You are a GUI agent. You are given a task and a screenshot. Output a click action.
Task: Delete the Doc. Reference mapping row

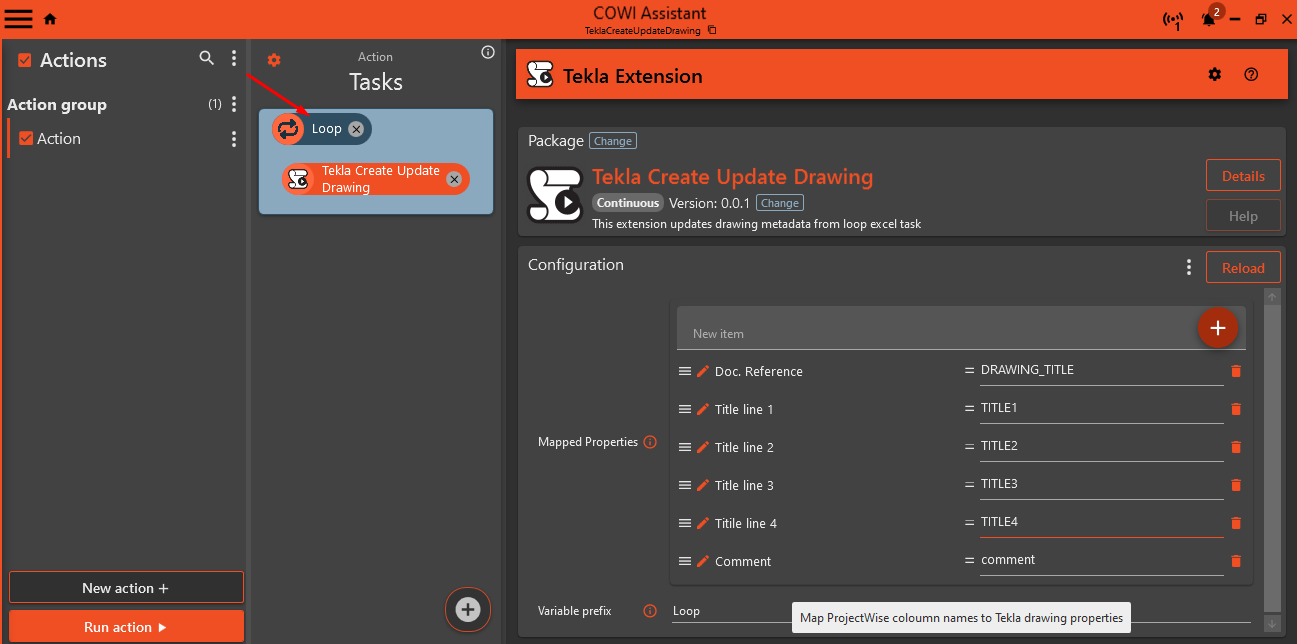coord(1235,371)
